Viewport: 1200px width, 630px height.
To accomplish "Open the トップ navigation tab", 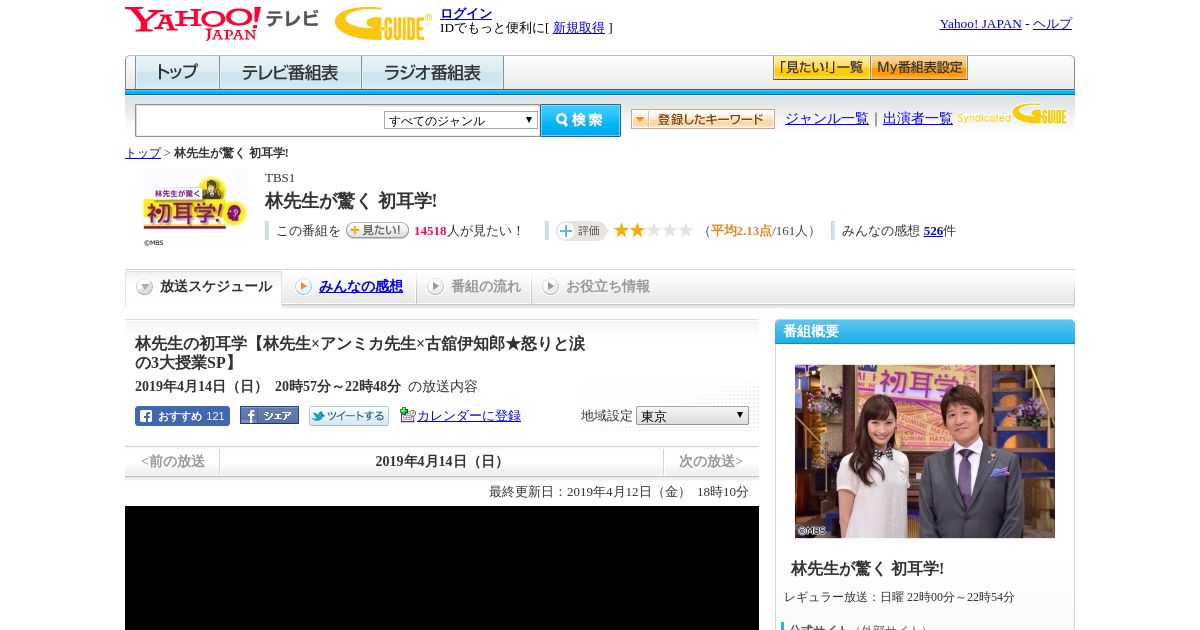I will coord(177,72).
